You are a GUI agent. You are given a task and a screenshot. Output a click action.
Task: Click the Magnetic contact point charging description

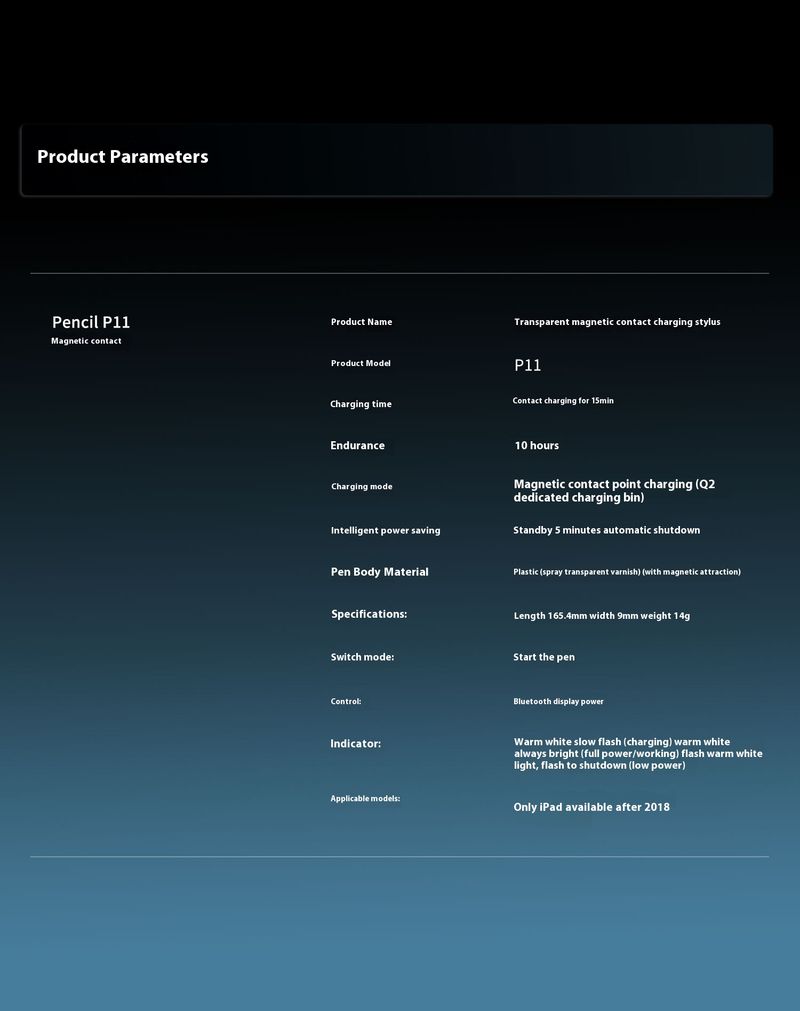614,491
